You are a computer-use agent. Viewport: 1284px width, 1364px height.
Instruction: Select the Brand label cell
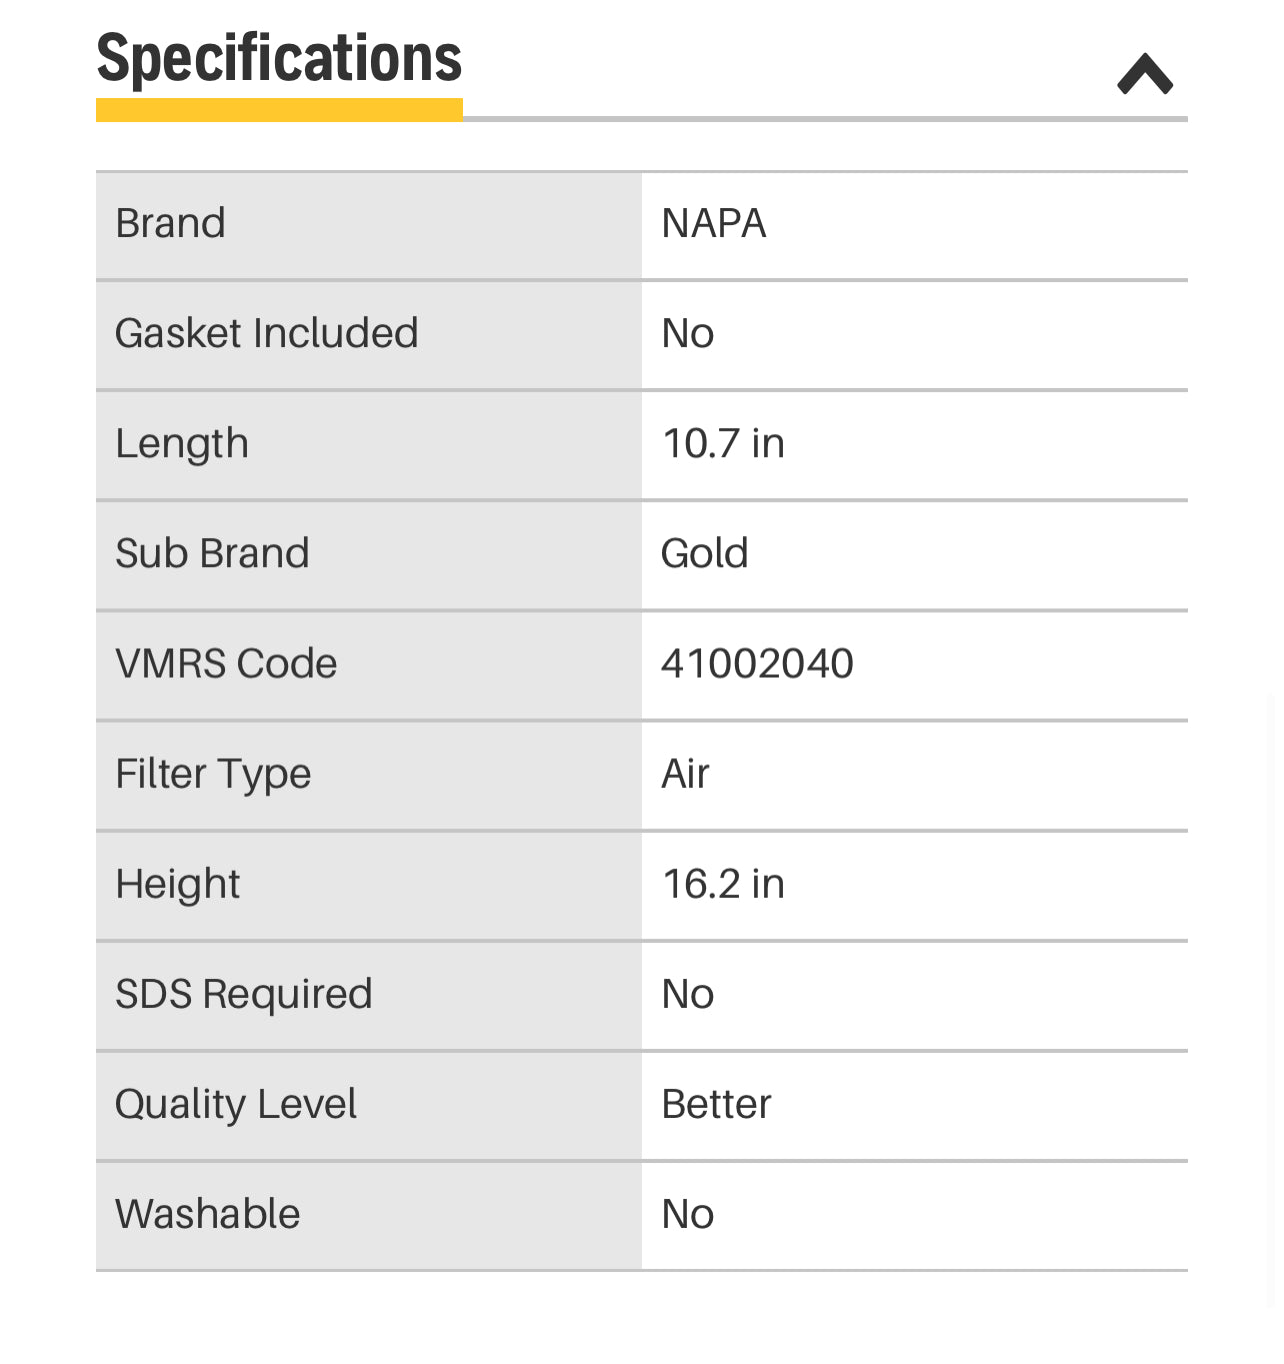(x=171, y=223)
